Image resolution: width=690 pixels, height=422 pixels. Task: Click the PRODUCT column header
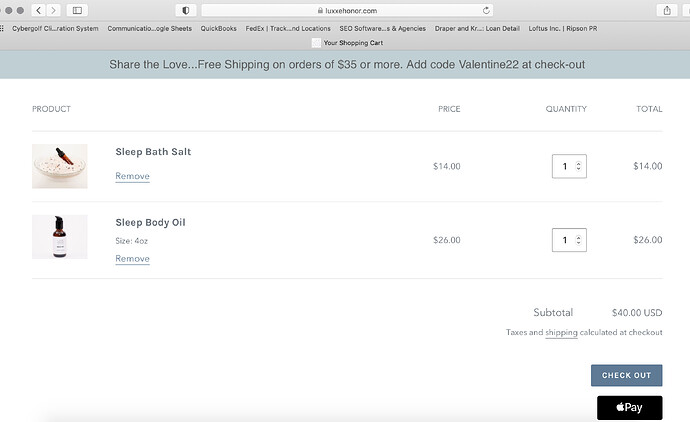click(x=51, y=109)
